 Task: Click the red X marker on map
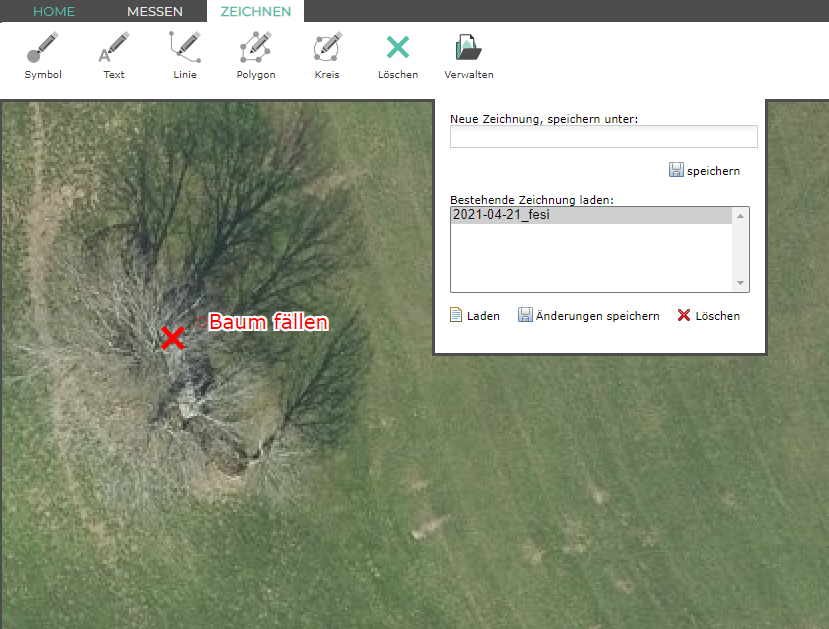173,338
